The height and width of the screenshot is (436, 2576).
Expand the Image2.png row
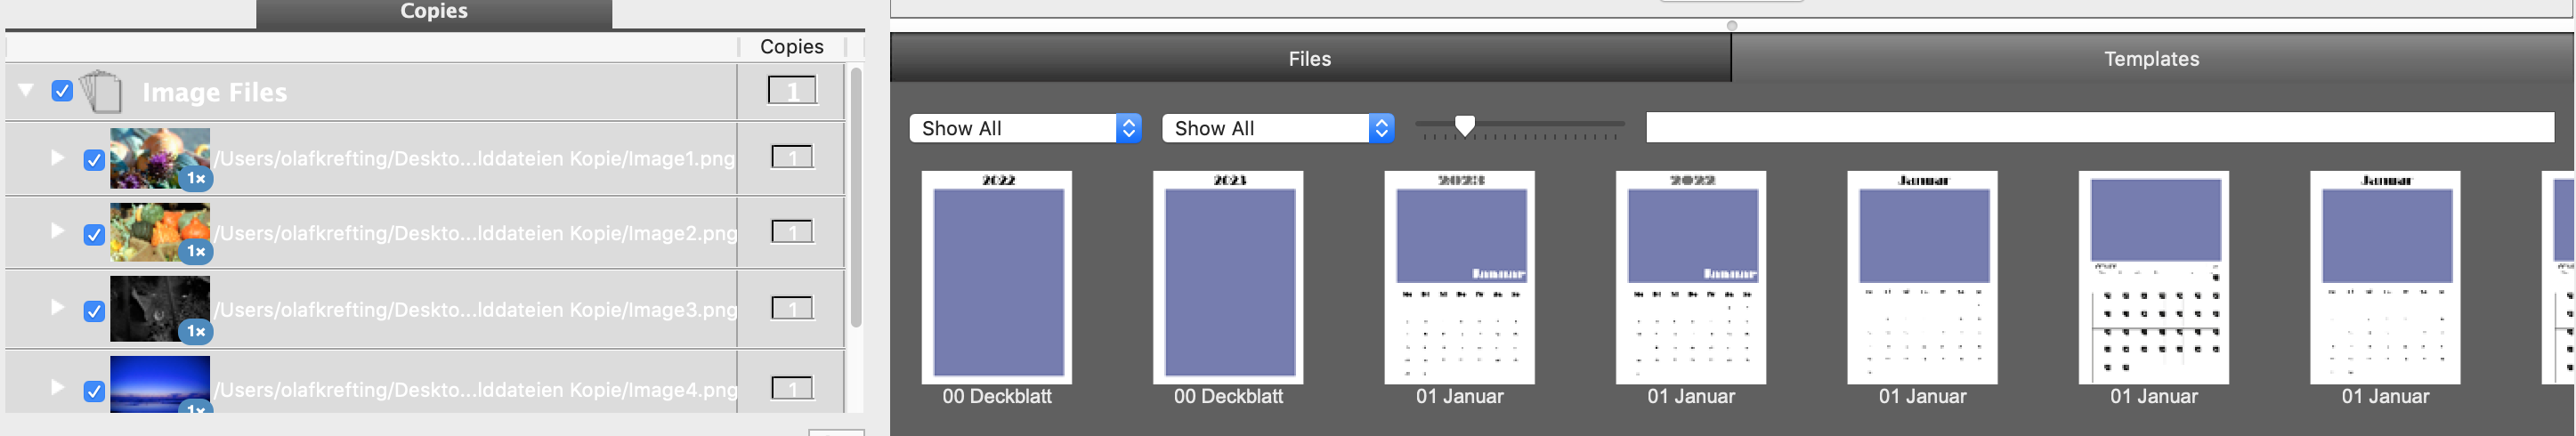pos(57,231)
